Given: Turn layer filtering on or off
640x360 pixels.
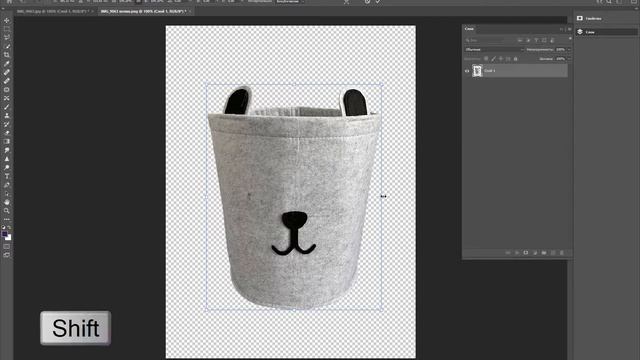Looking at the screenshot, I should (x=570, y=39).
